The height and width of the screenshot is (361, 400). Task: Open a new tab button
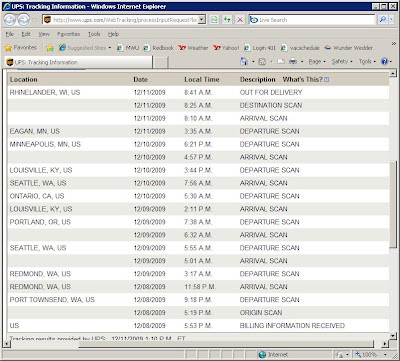160,62
